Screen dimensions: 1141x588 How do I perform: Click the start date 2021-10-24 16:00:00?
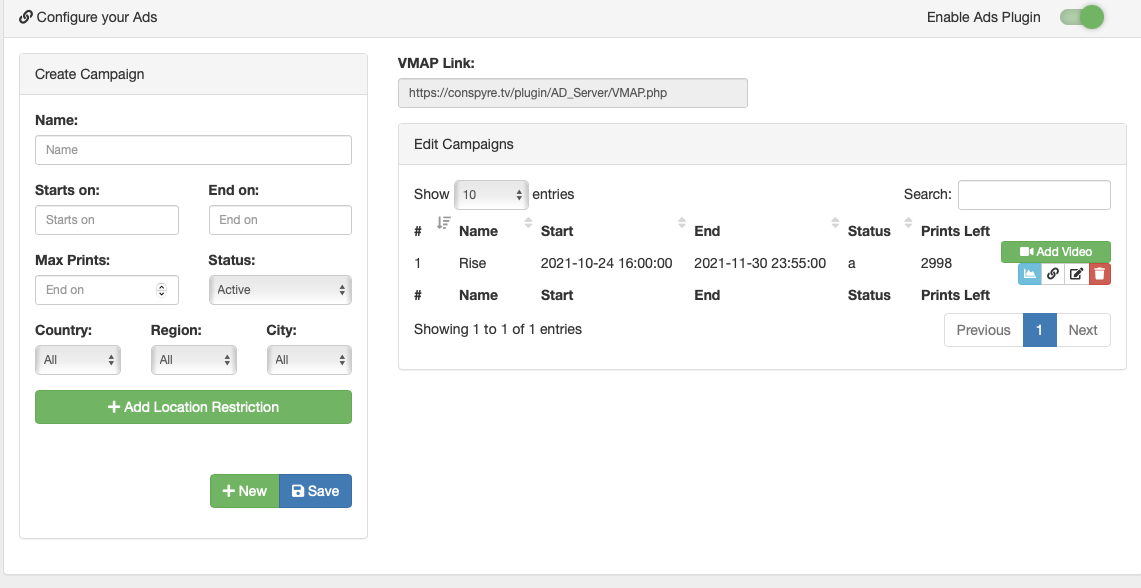[606, 263]
